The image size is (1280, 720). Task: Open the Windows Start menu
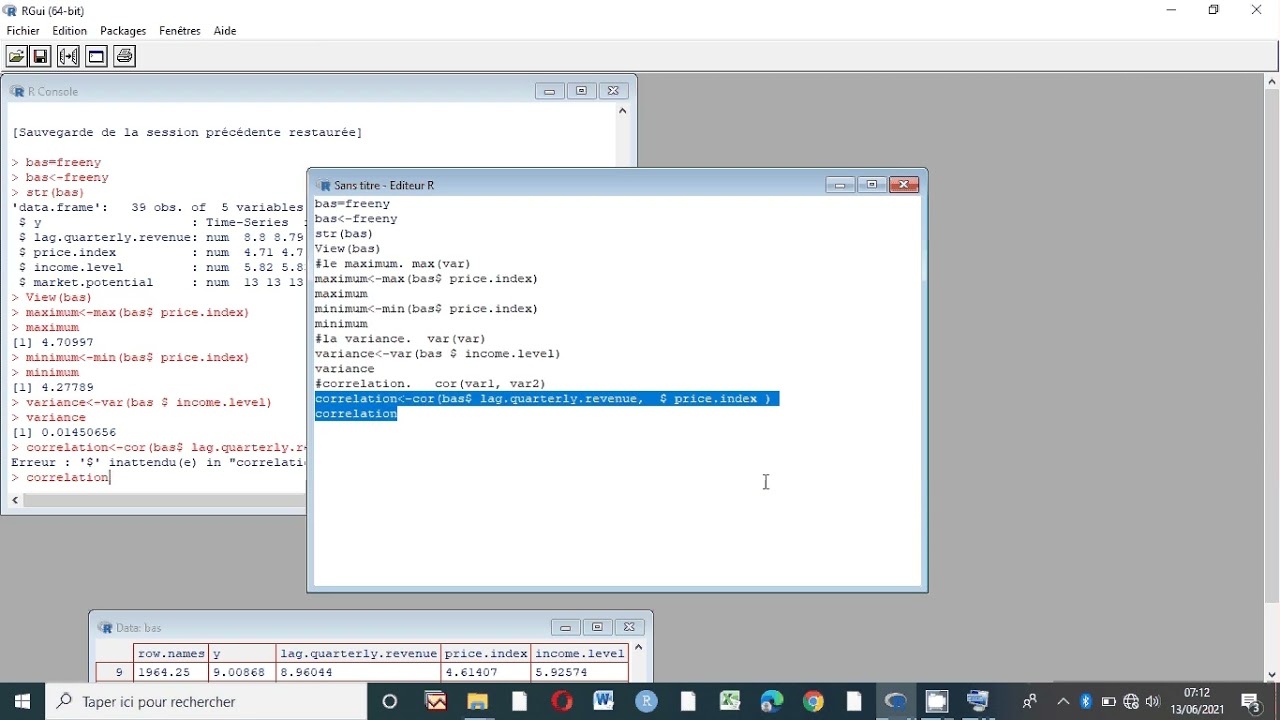(x=22, y=701)
